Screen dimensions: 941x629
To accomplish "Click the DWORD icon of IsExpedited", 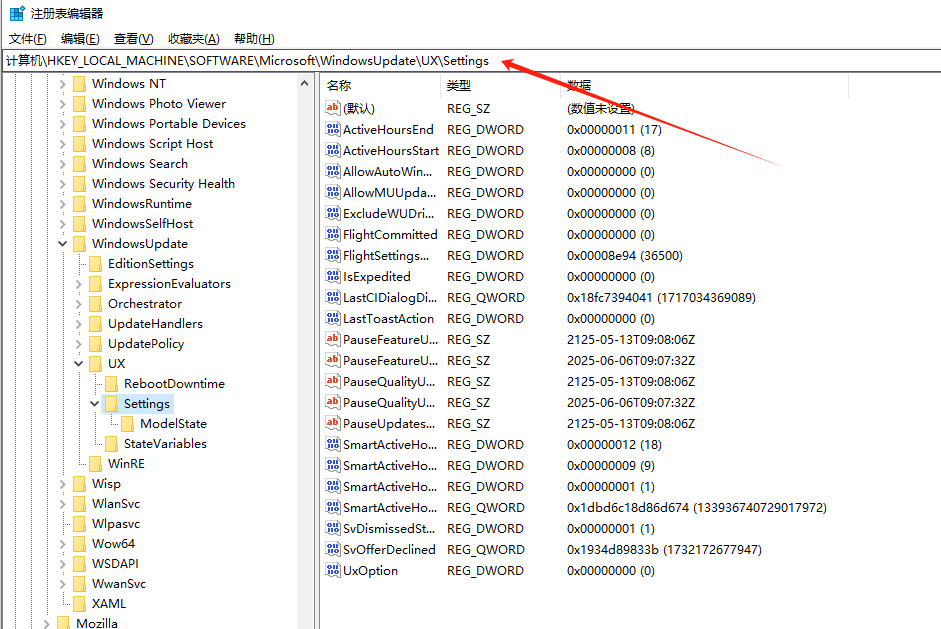I will pos(332,276).
